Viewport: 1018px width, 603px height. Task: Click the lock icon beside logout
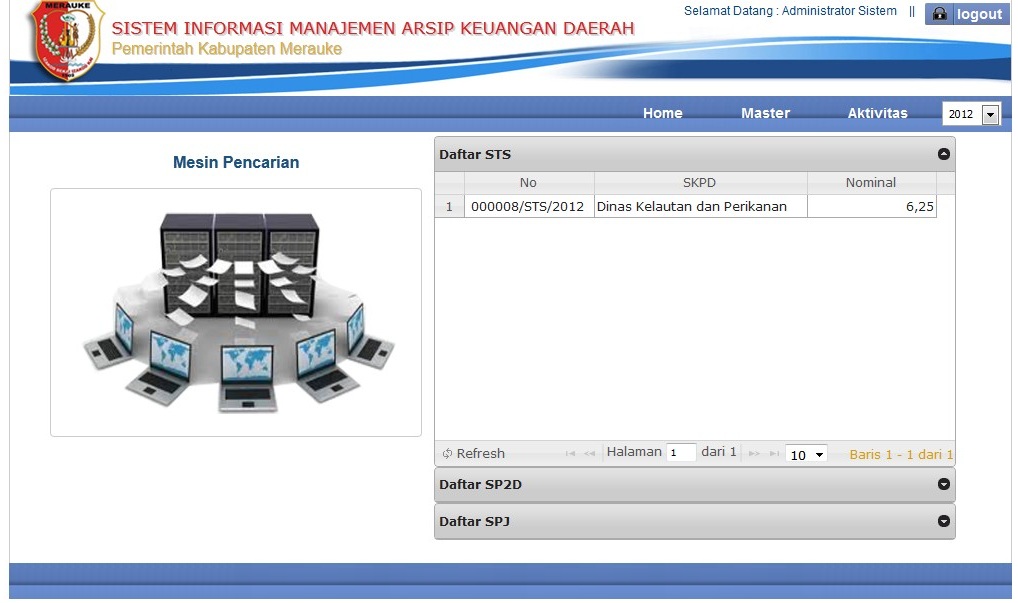click(x=940, y=14)
